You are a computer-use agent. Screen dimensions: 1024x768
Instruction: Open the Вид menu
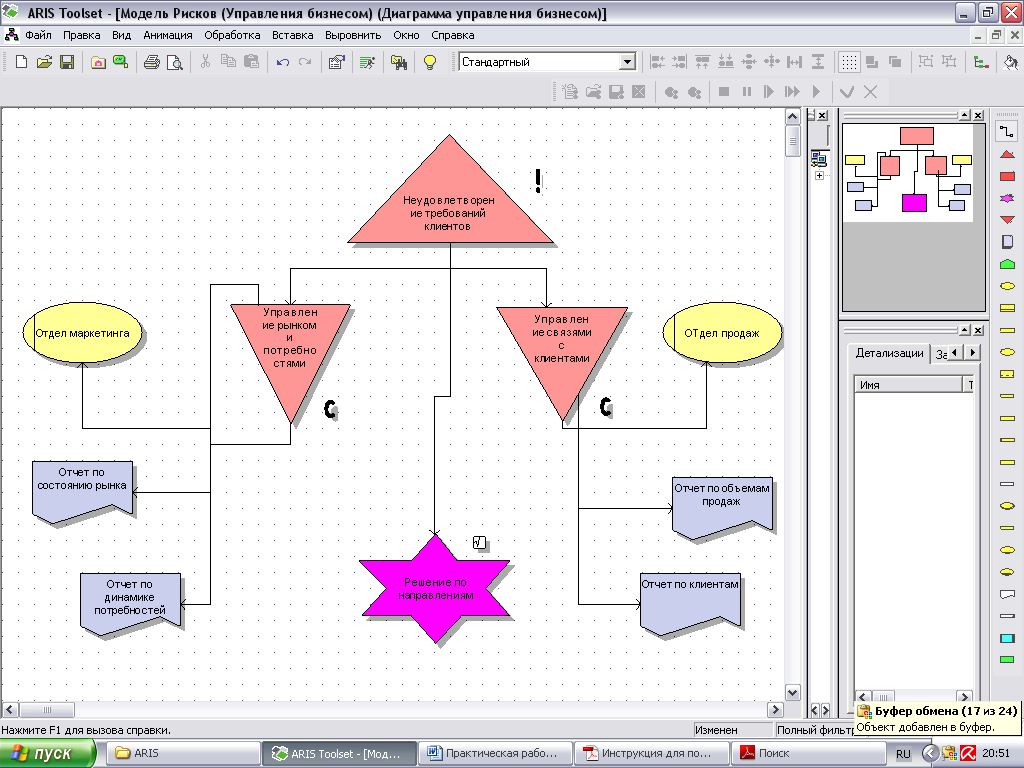pyautogui.click(x=121, y=35)
